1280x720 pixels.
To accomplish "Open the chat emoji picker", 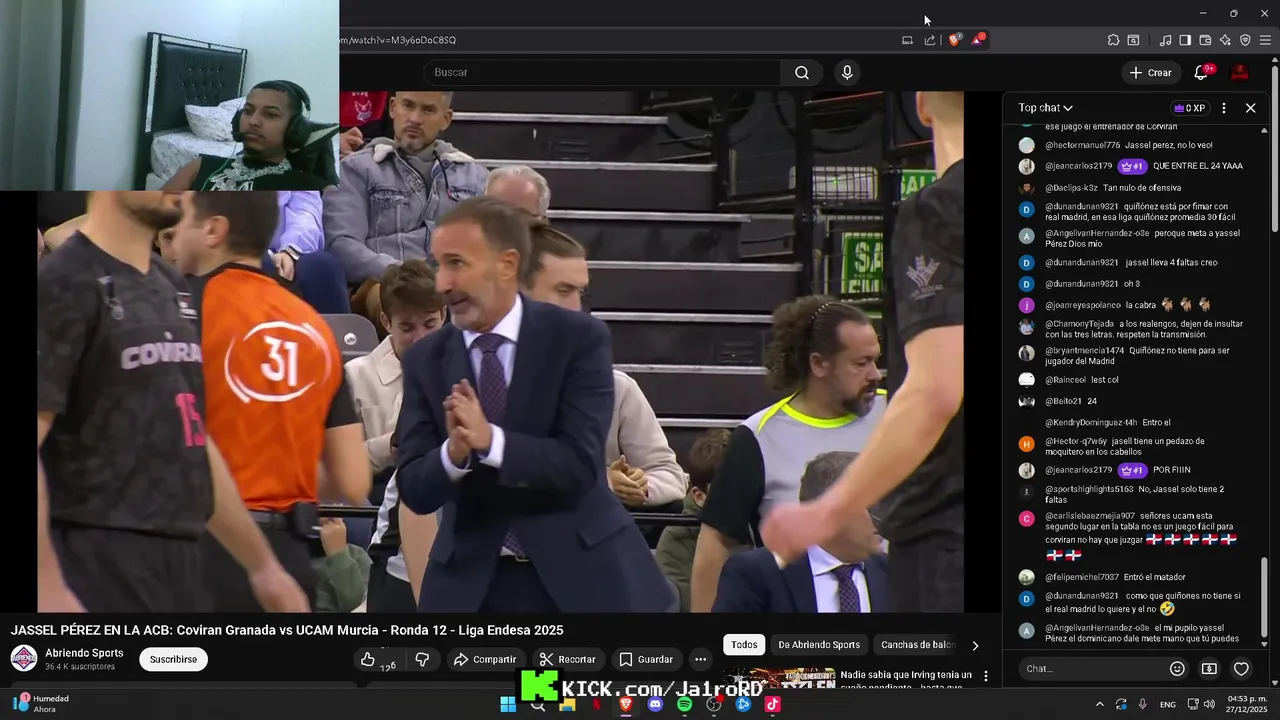I will pos(1177,668).
